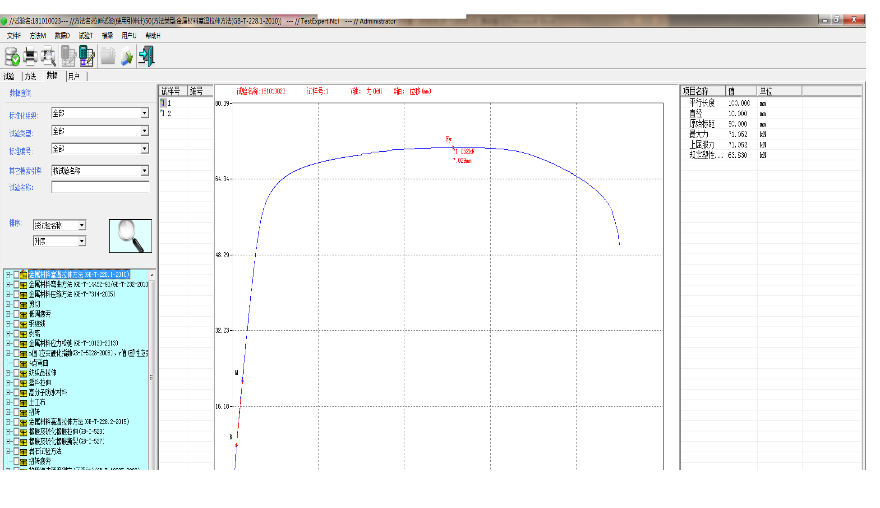Click the database with green check icon
Screen dimensions: 880x508
(x=12, y=57)
